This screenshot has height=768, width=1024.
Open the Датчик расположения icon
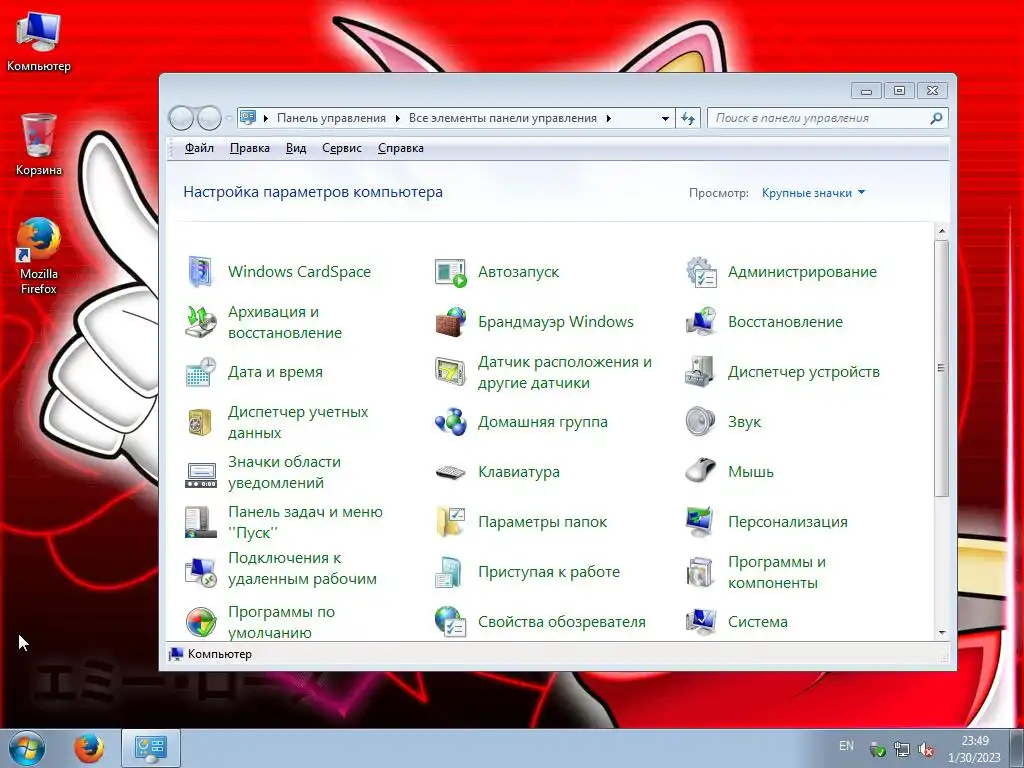pos(451,372)
